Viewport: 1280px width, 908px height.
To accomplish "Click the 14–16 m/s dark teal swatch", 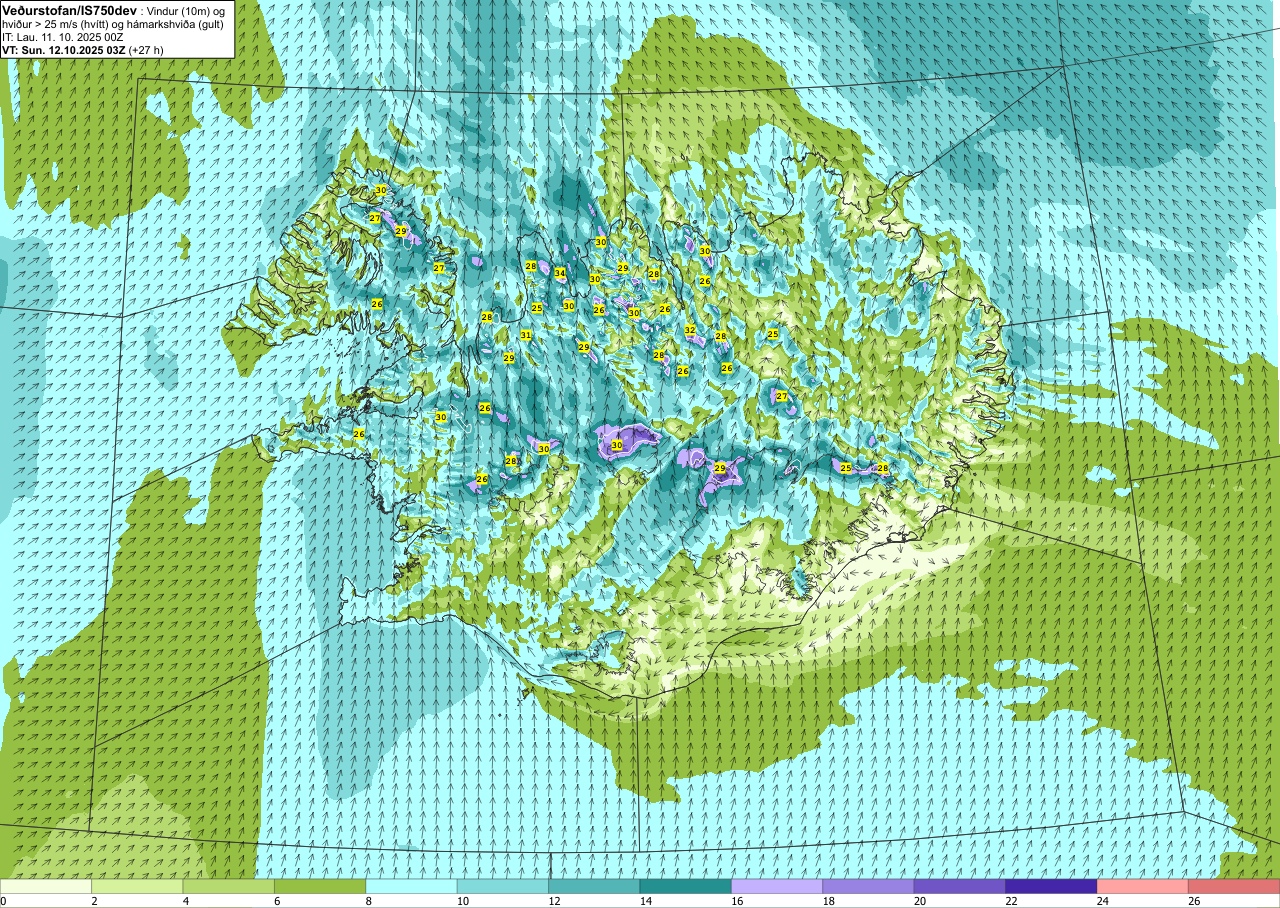I will click(686, 887).
